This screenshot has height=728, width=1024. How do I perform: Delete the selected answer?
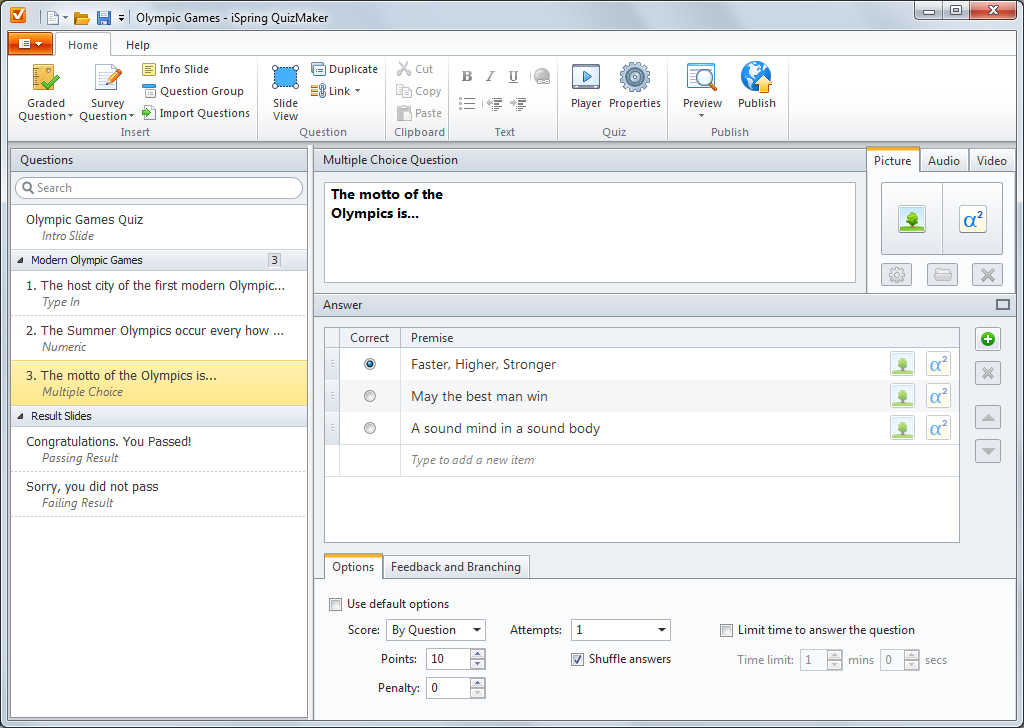click(x=988, y=373)
